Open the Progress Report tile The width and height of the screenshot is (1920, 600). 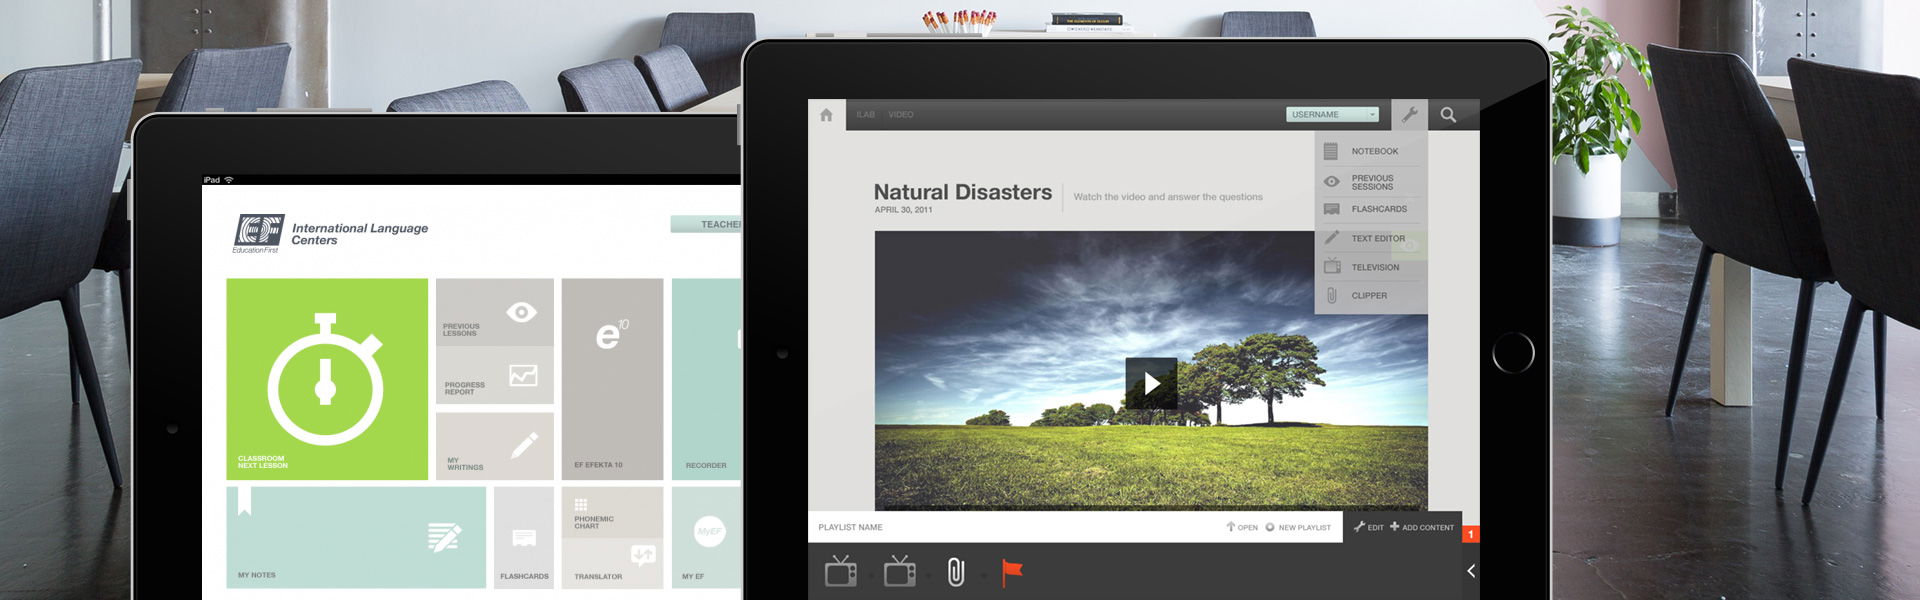point(495,377)
